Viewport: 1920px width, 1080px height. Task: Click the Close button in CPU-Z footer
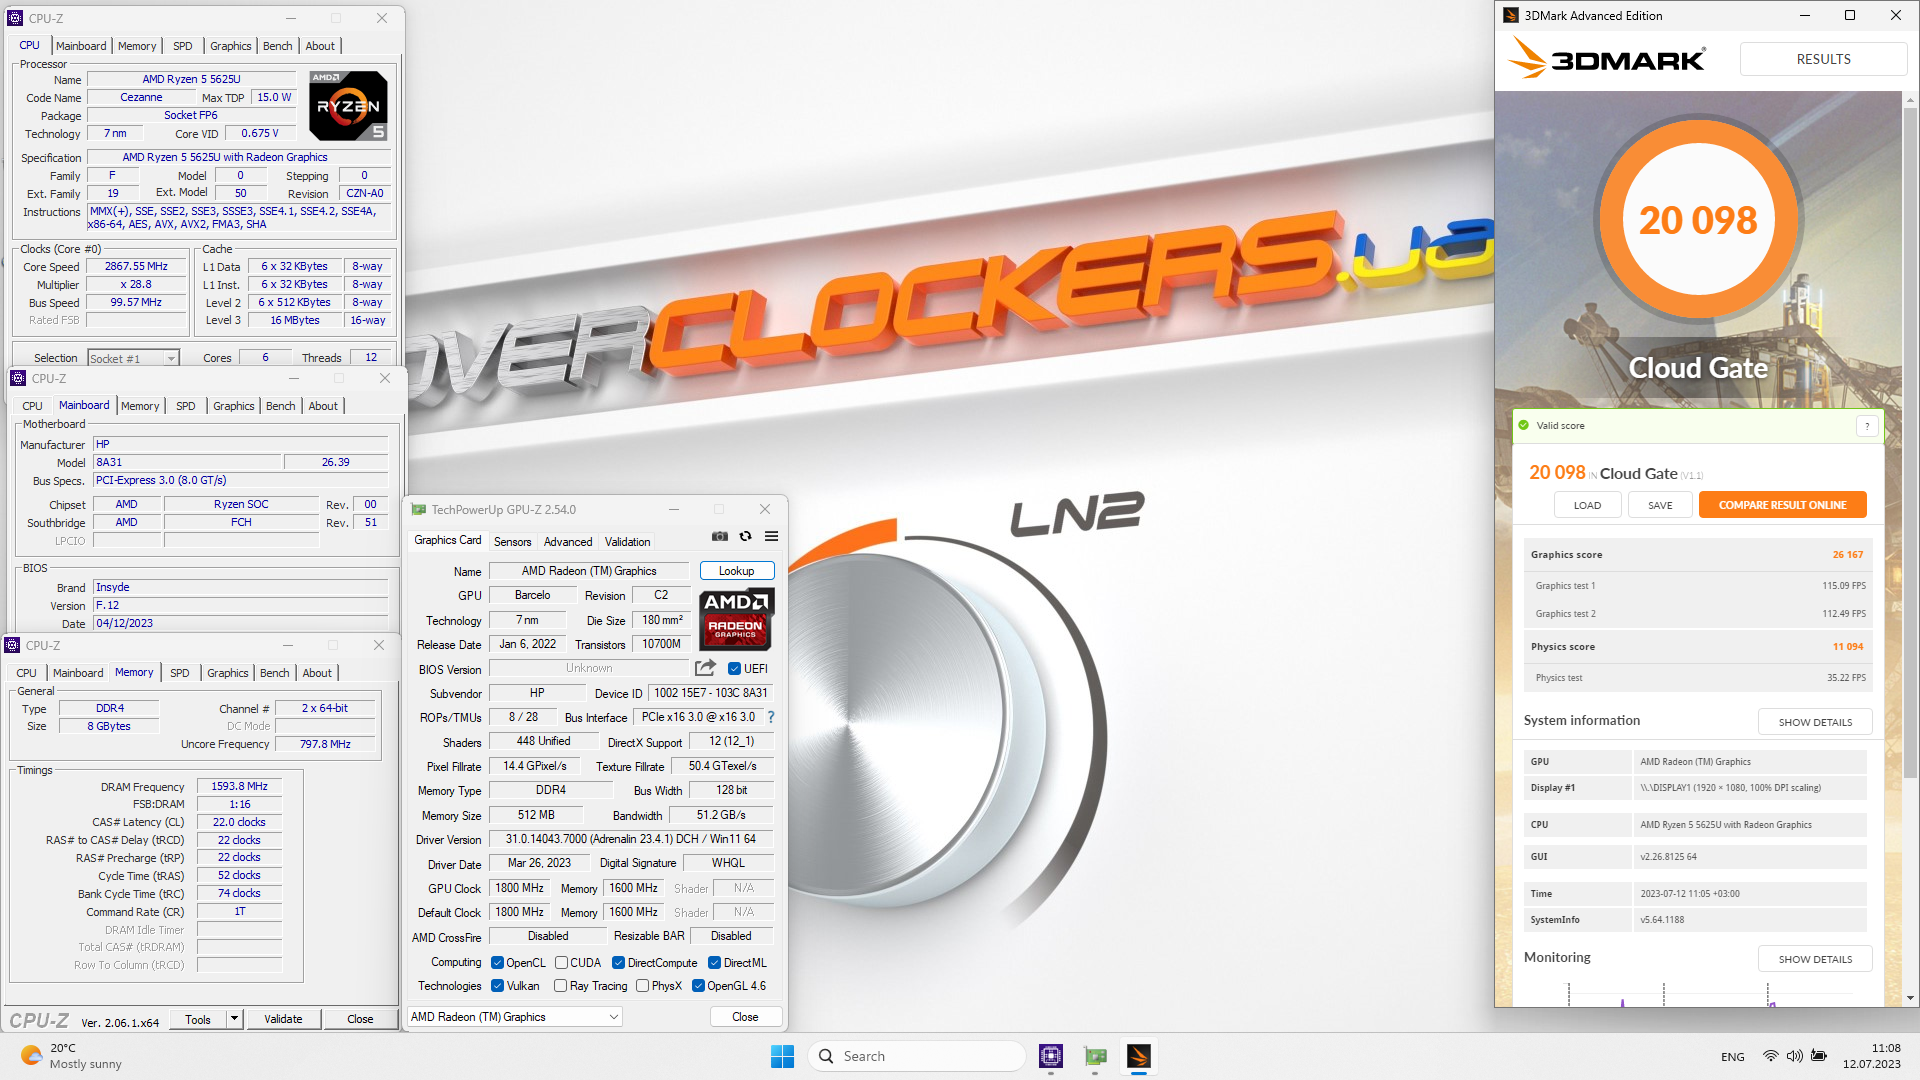(x=360, y=1019)
